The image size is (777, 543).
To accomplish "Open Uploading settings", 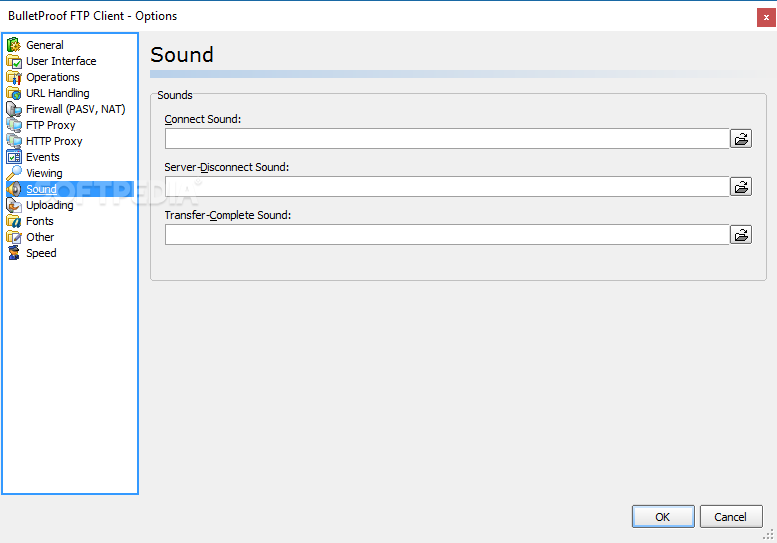I will (50, 205).
